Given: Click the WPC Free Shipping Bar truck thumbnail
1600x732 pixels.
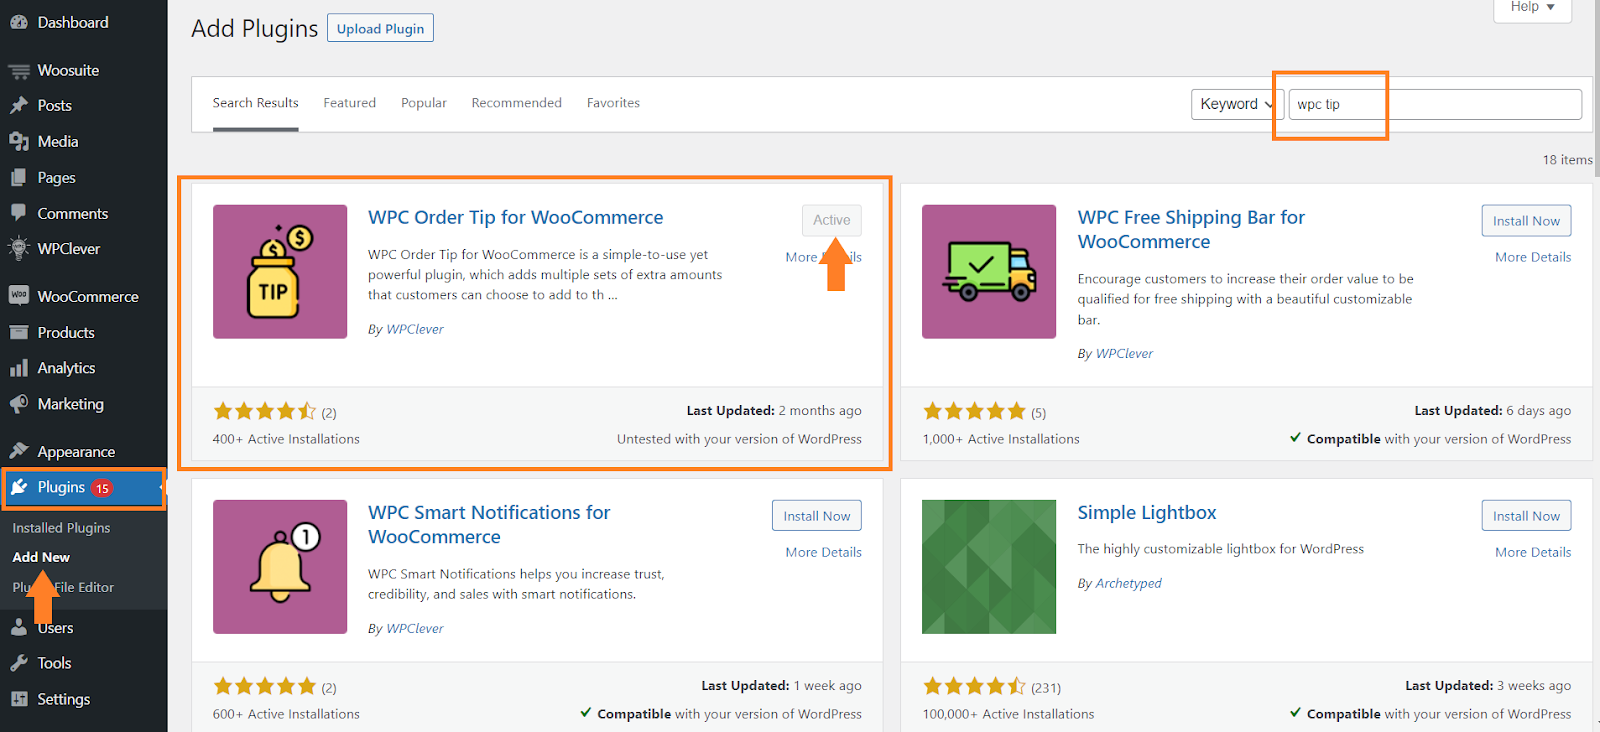Looking at the screenshot, I should (989, 272).
